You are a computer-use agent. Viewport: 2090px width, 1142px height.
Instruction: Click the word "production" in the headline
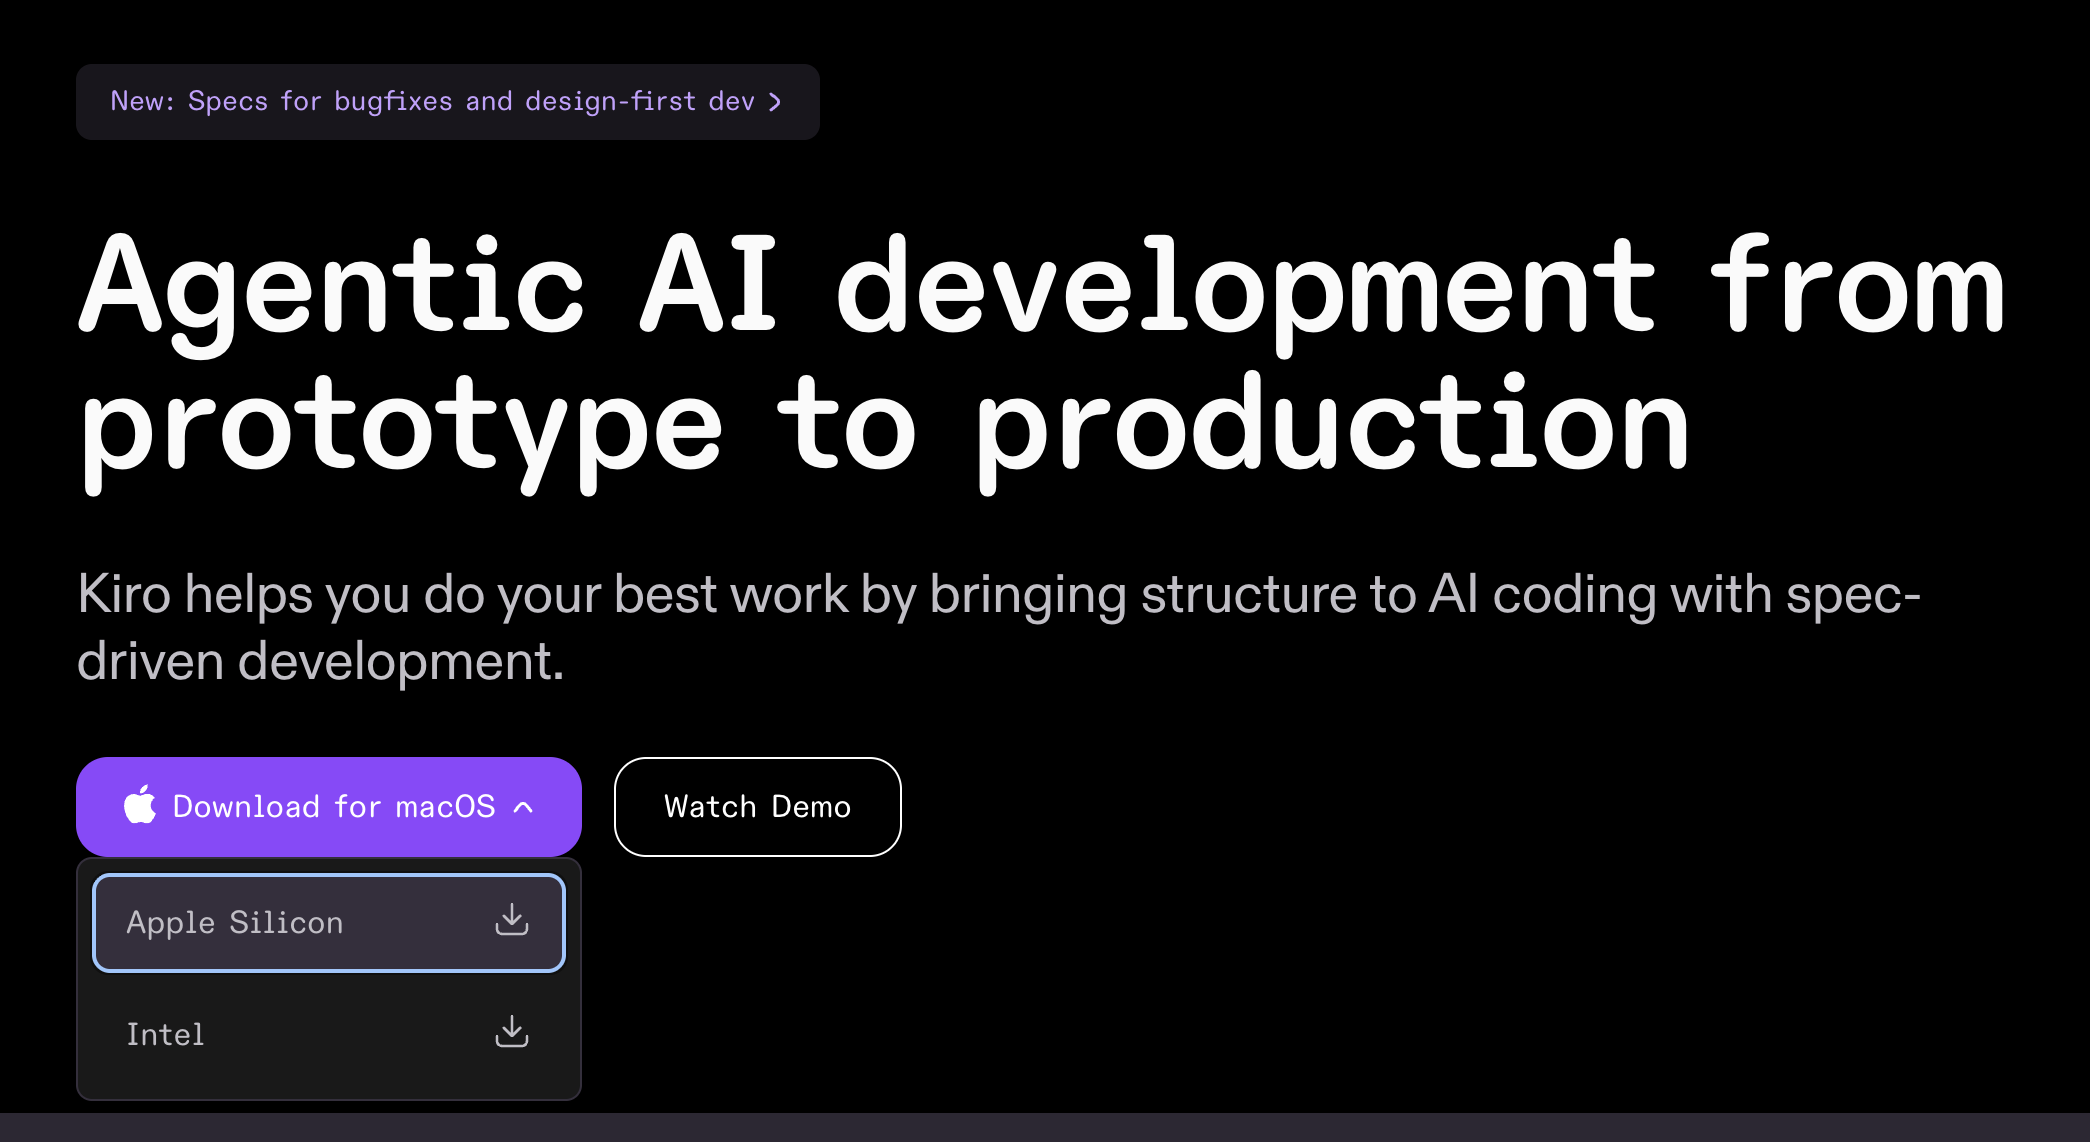click(x=1332, y=427)
